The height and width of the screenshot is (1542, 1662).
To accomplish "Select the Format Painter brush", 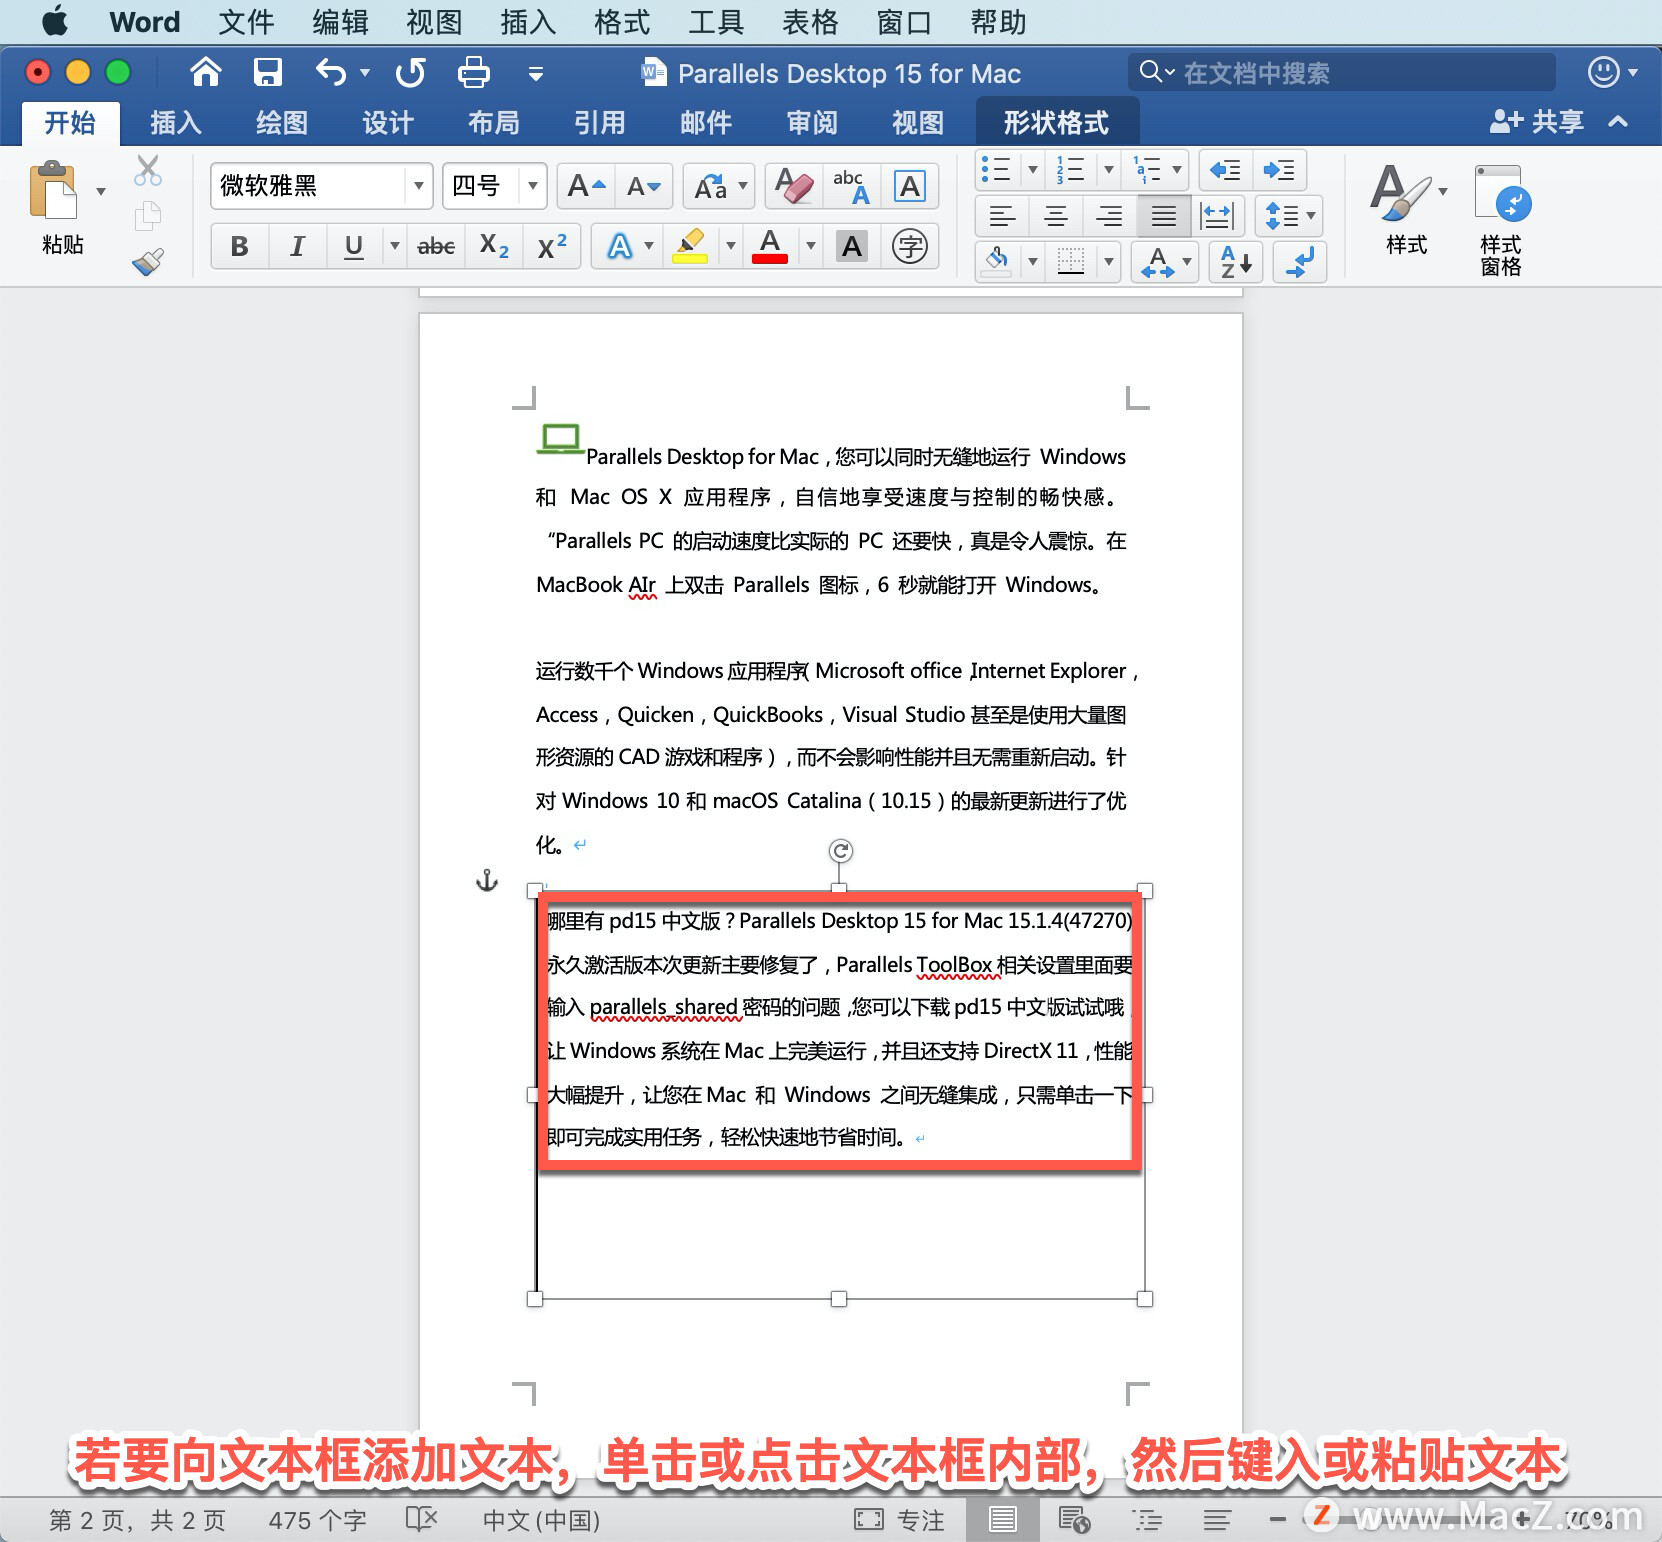I will click(x=148, y=262).
